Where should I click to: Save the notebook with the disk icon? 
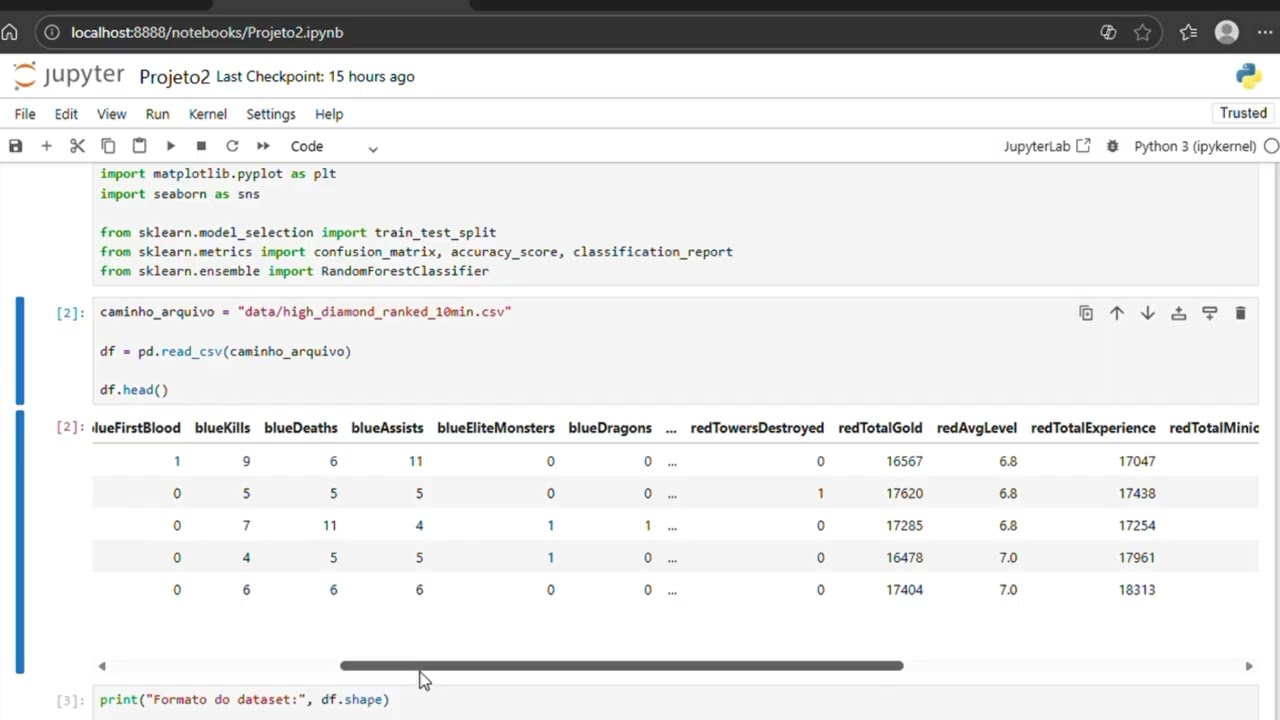pos(15,146)
